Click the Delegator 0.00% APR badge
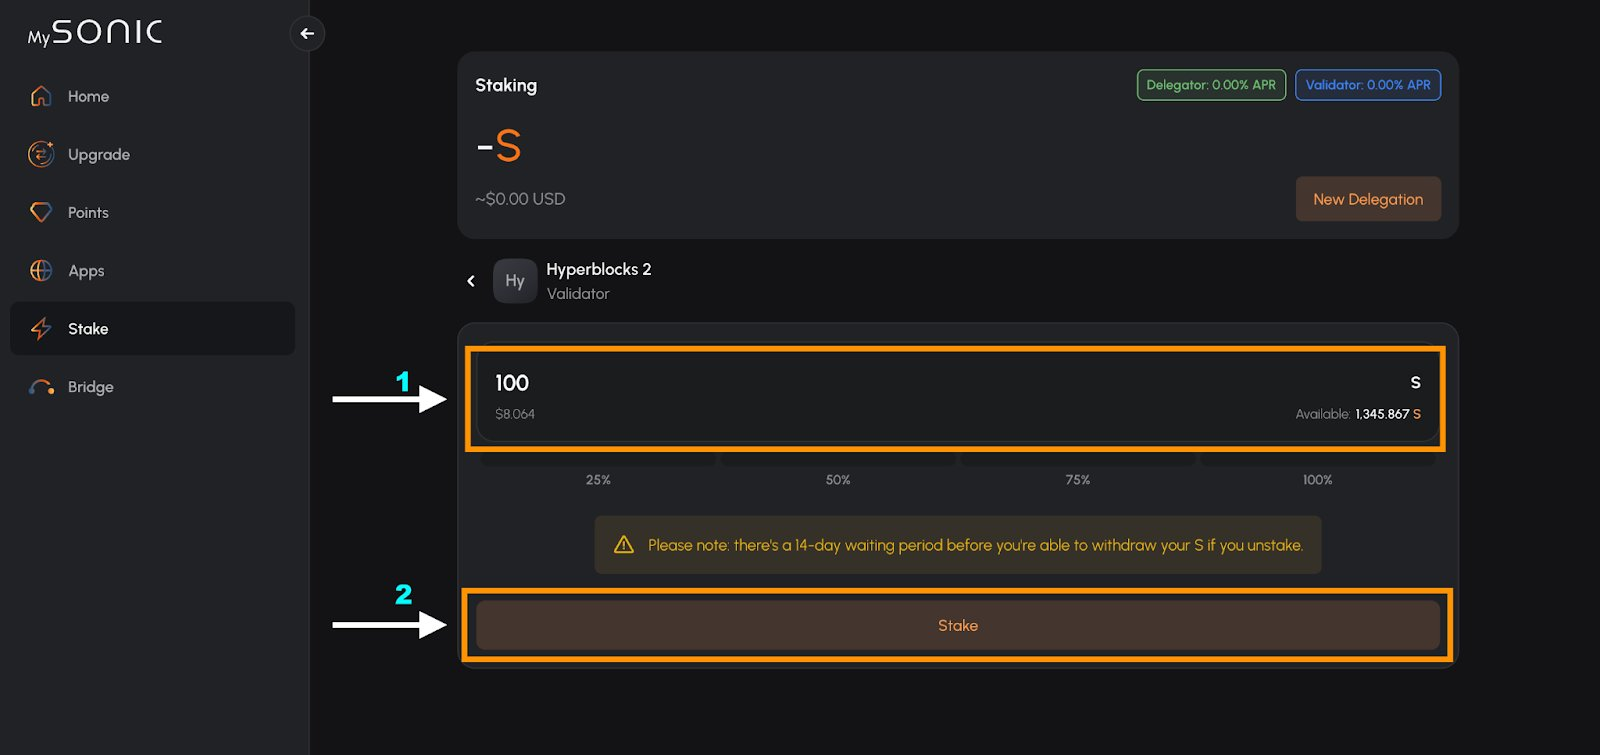 click(x=1210, y=85)
